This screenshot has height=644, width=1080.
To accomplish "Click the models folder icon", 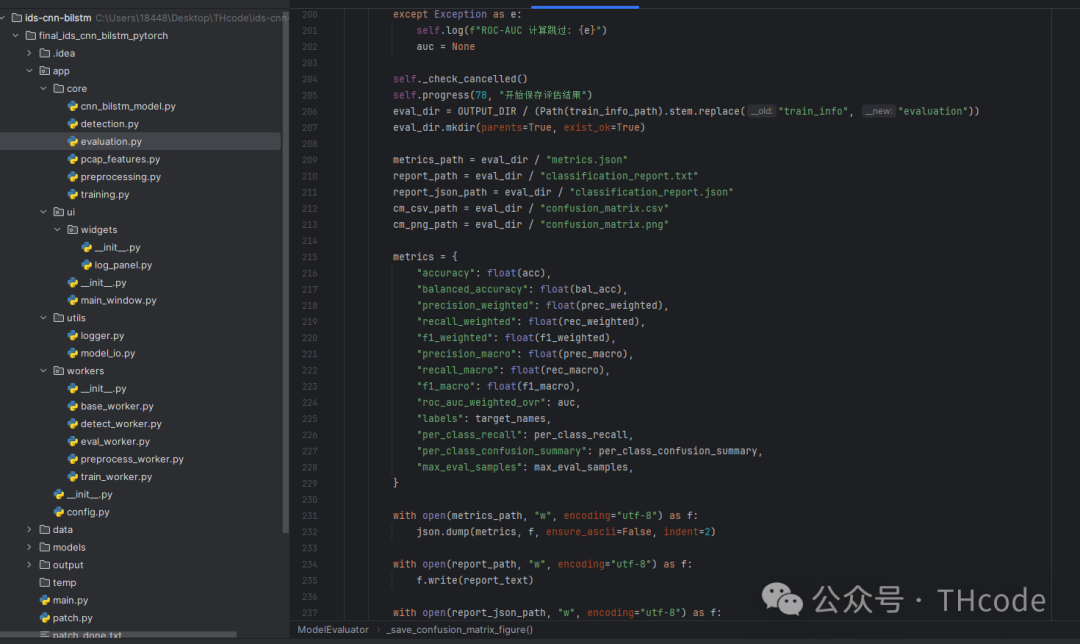I will coord(45,547).
